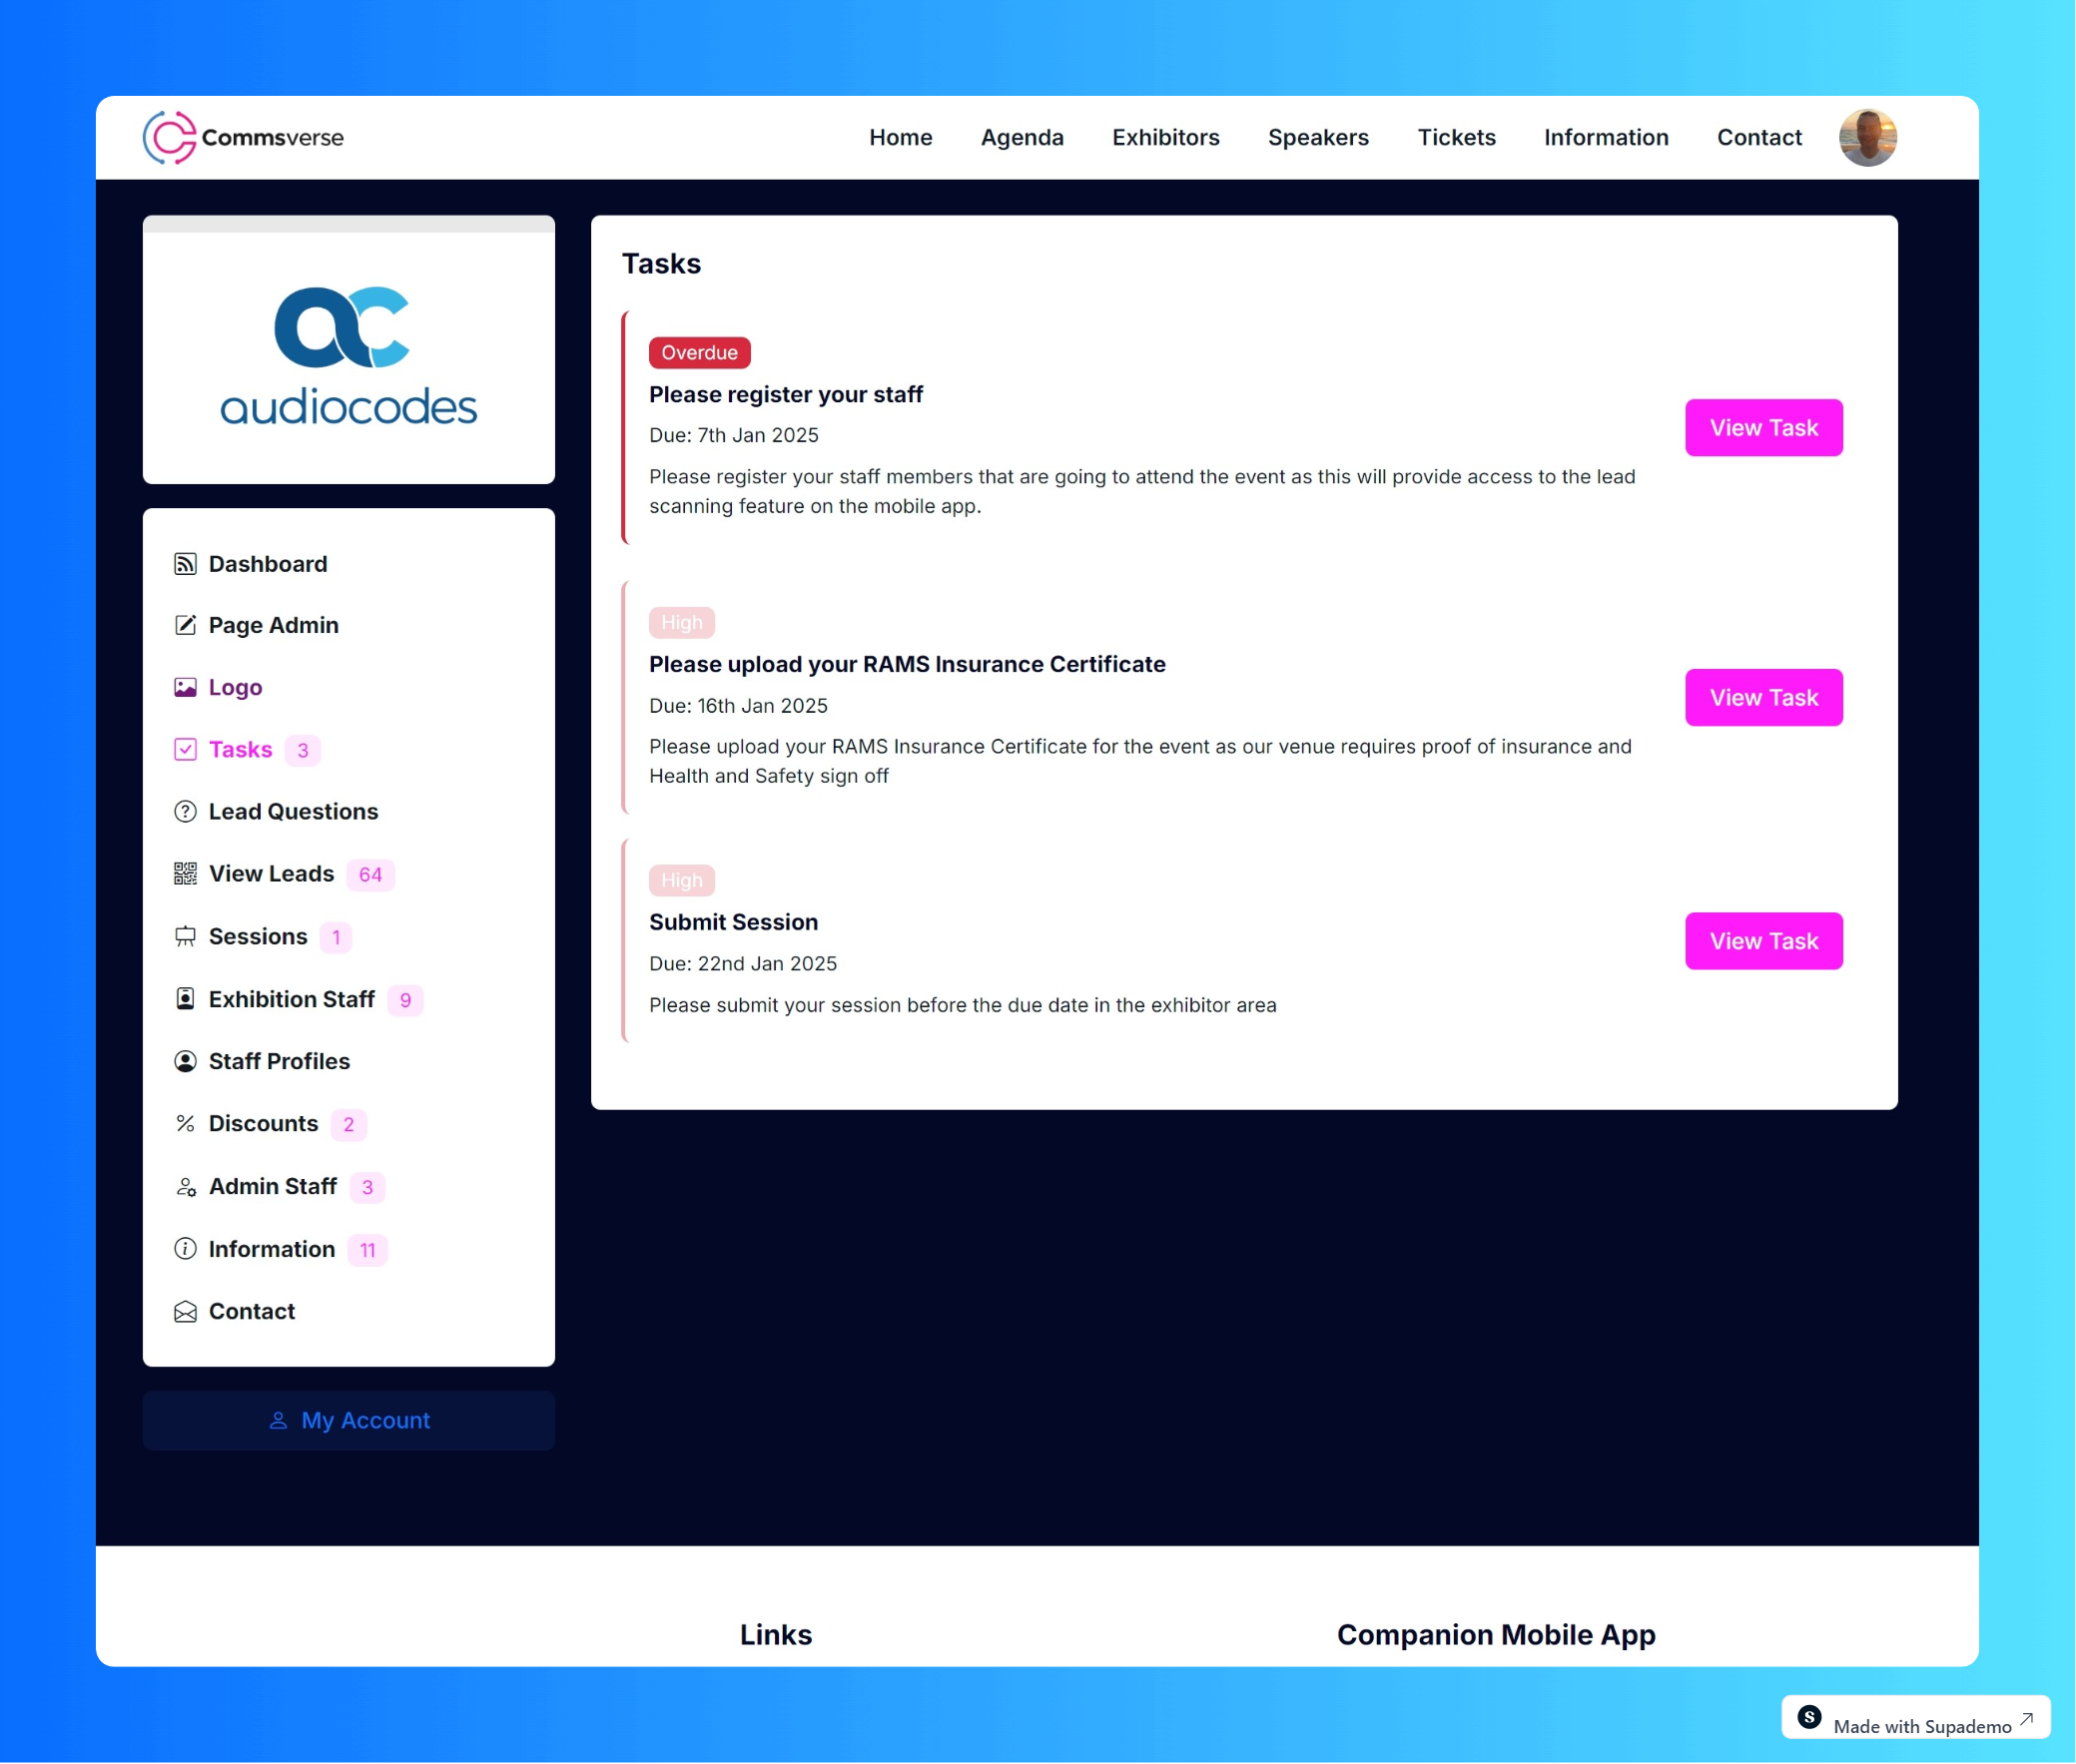View Task for overdue staff registration

[x=1764, y=427]
